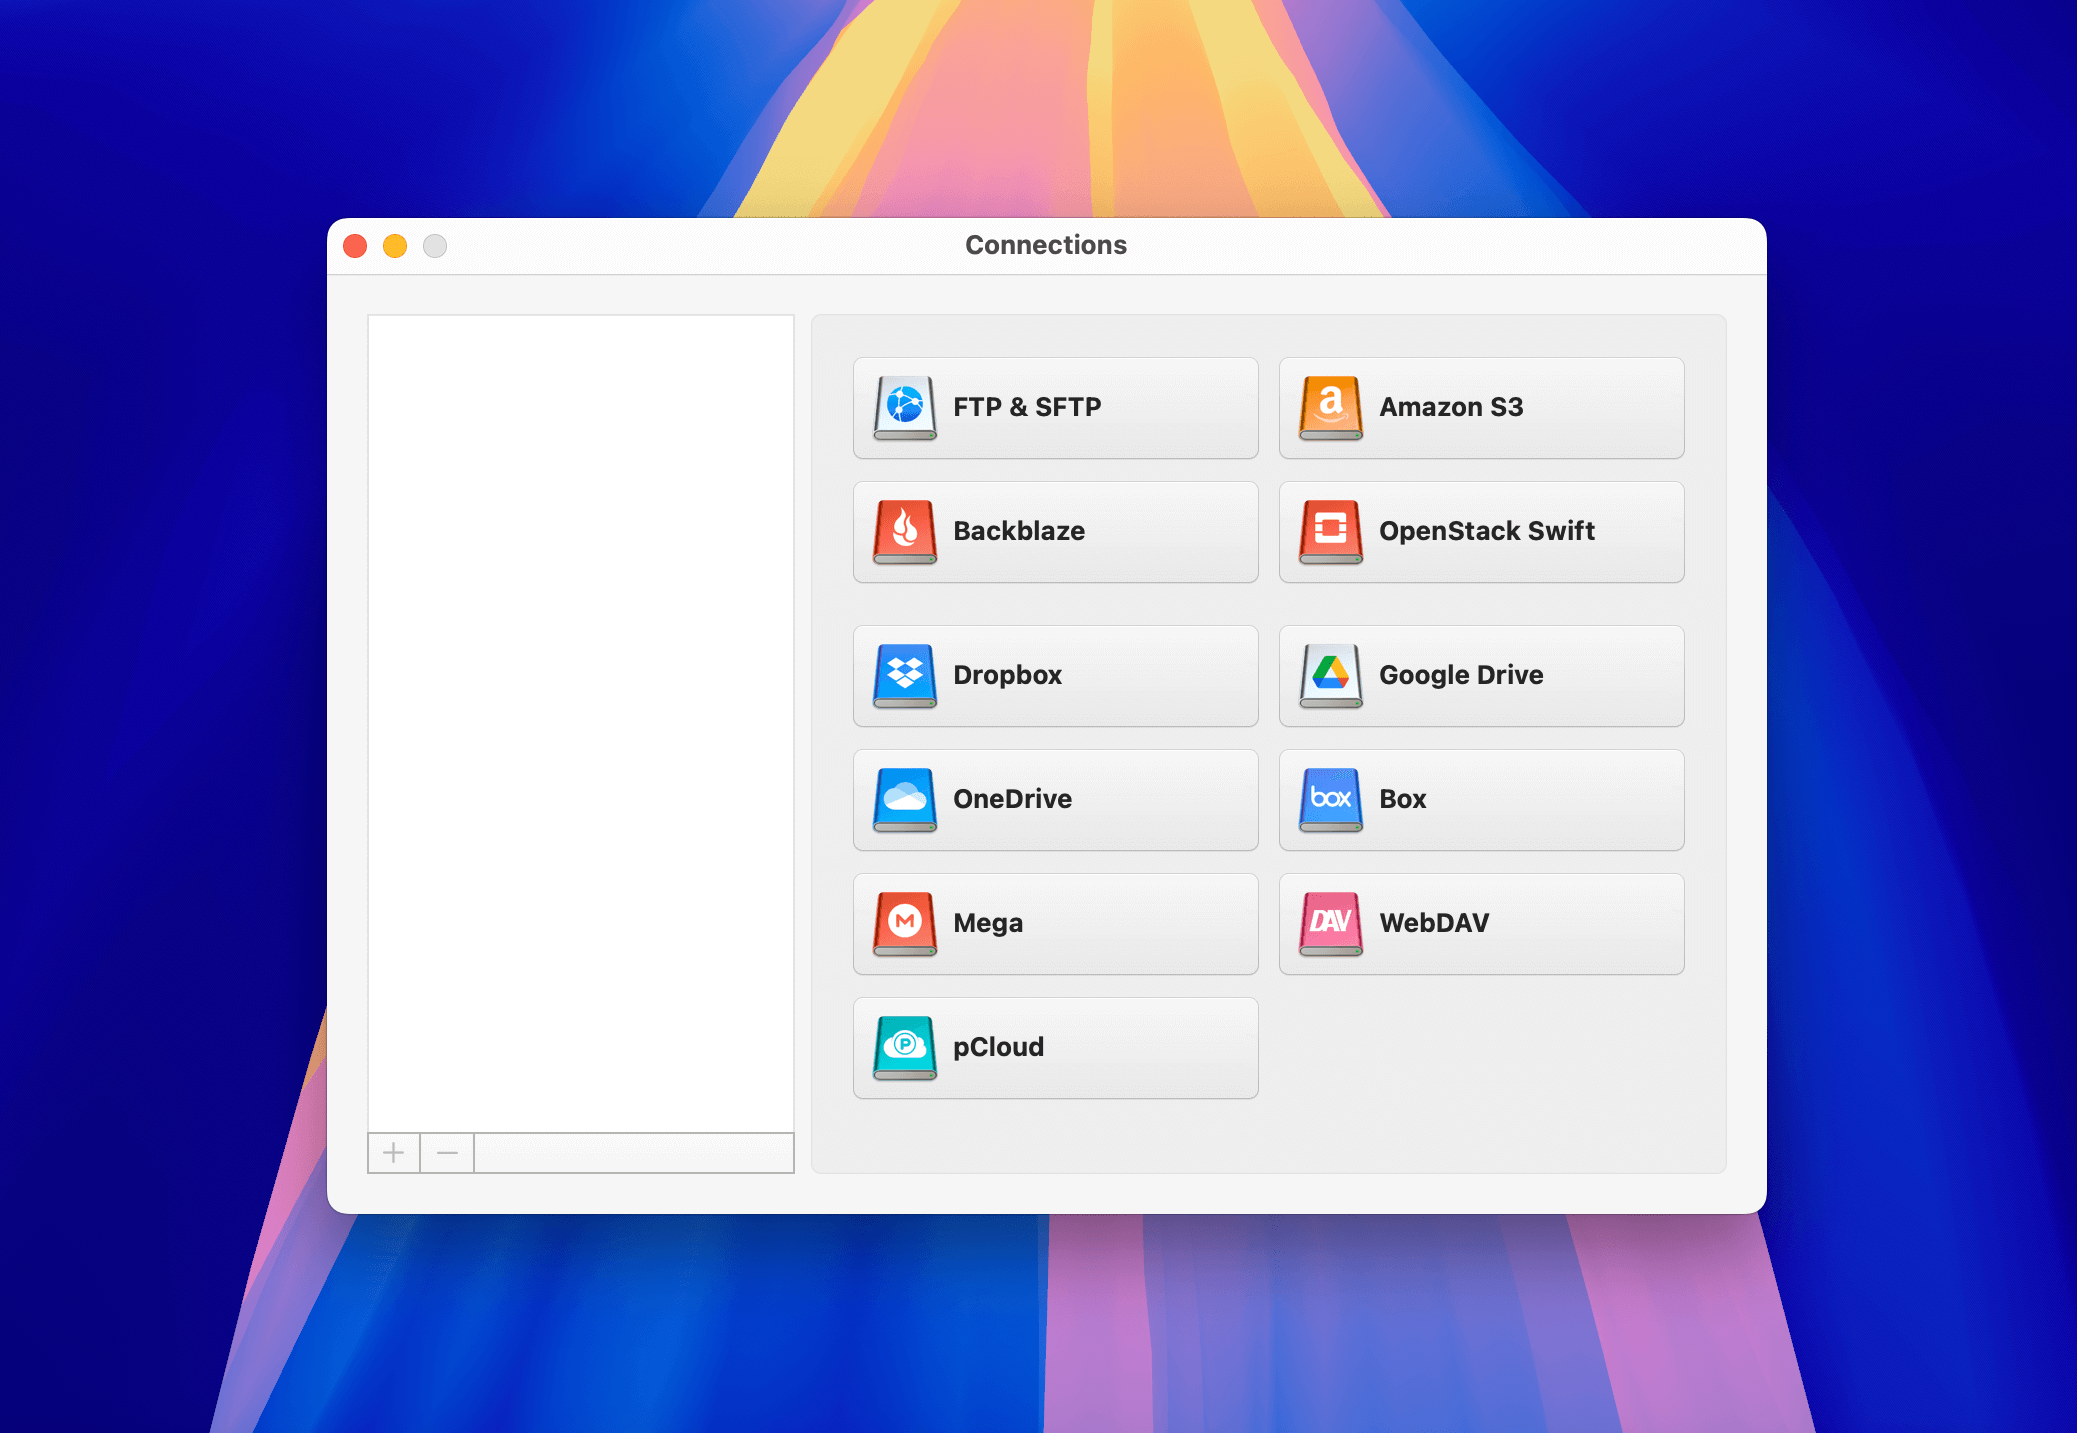Click the Google Drive triangle icon
Screen dimensions: 2077x1433
coord(1331,676)
